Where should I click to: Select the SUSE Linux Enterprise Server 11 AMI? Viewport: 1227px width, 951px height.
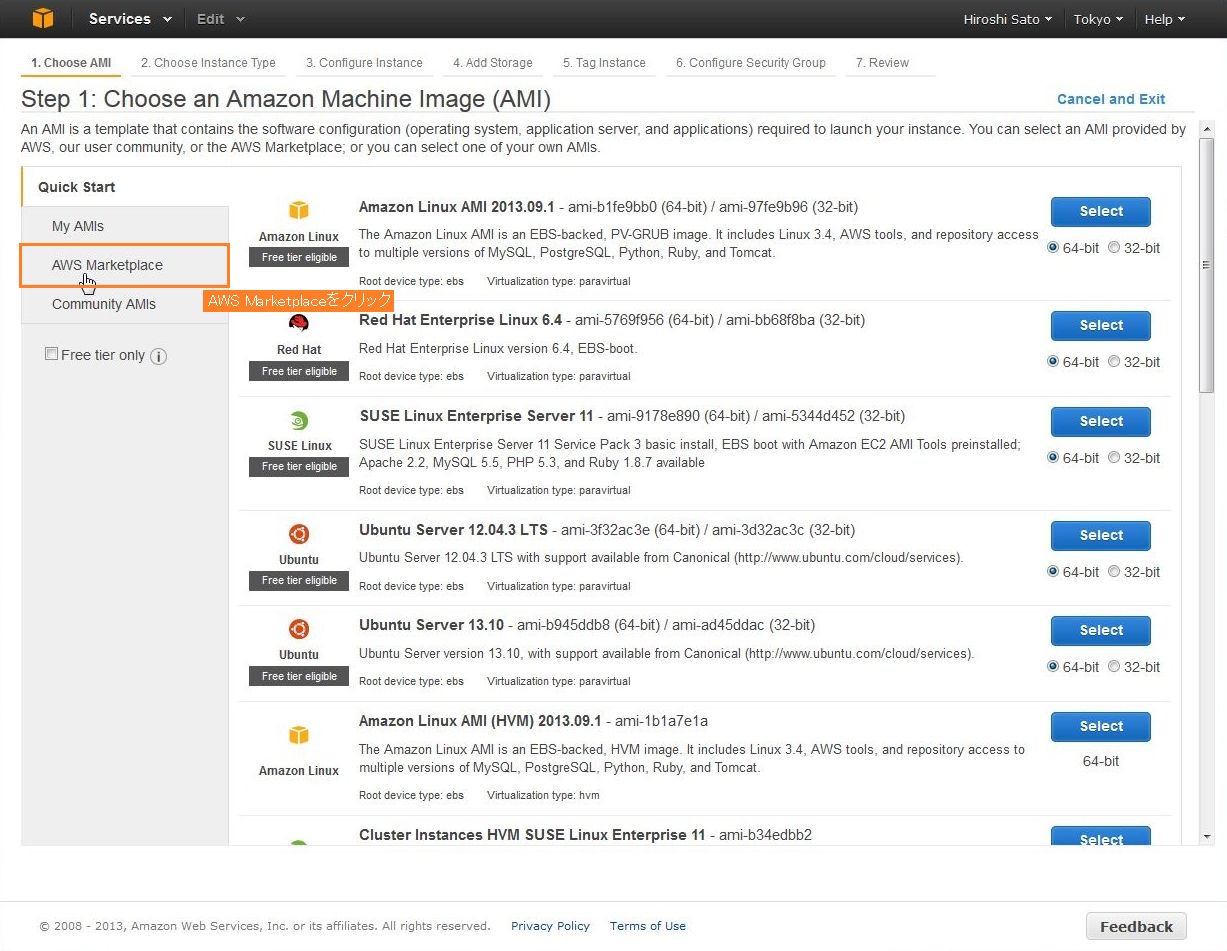coord(1101,421)
